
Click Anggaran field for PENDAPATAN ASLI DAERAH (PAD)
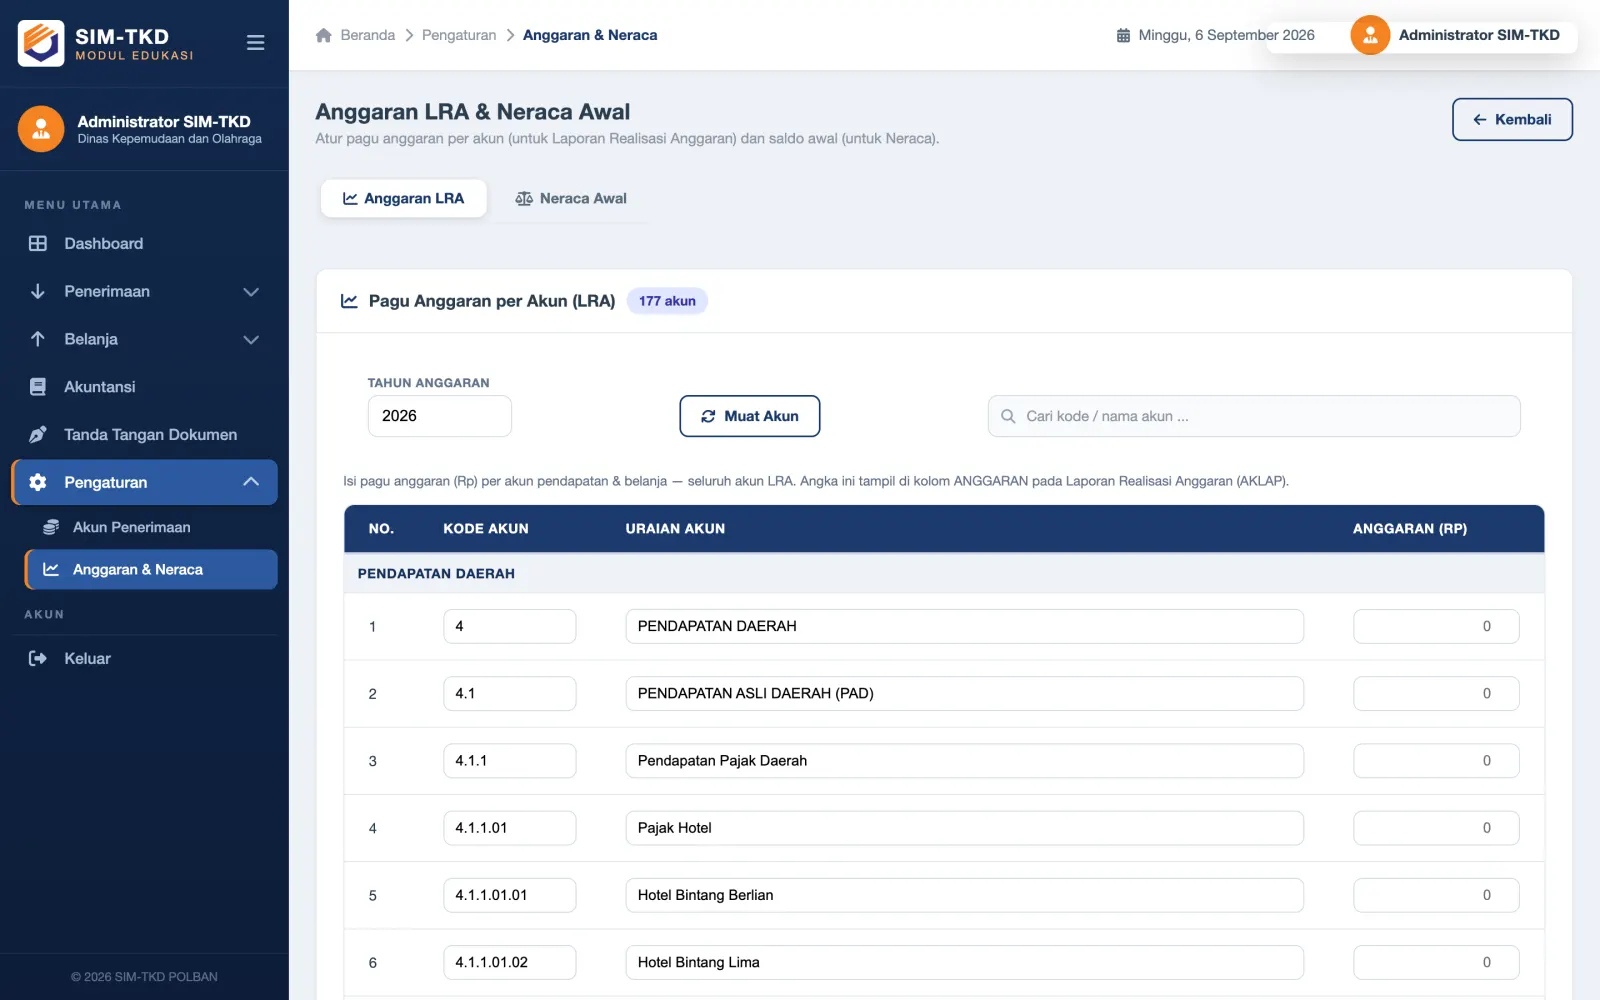click(x=1436, y=693)
